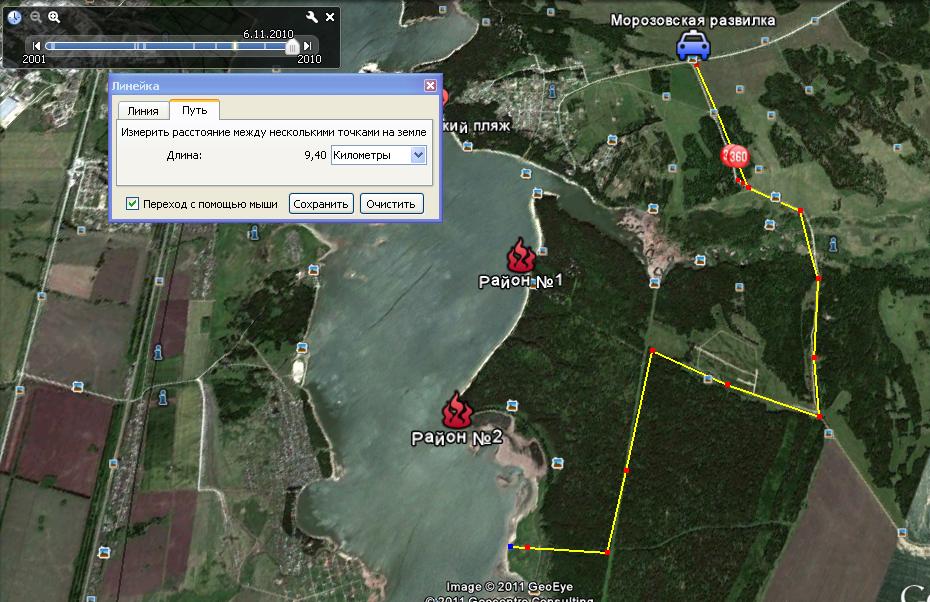Select the Район №2 fire marker
Viewport: 930px width, 602px height.
(457, 410)
